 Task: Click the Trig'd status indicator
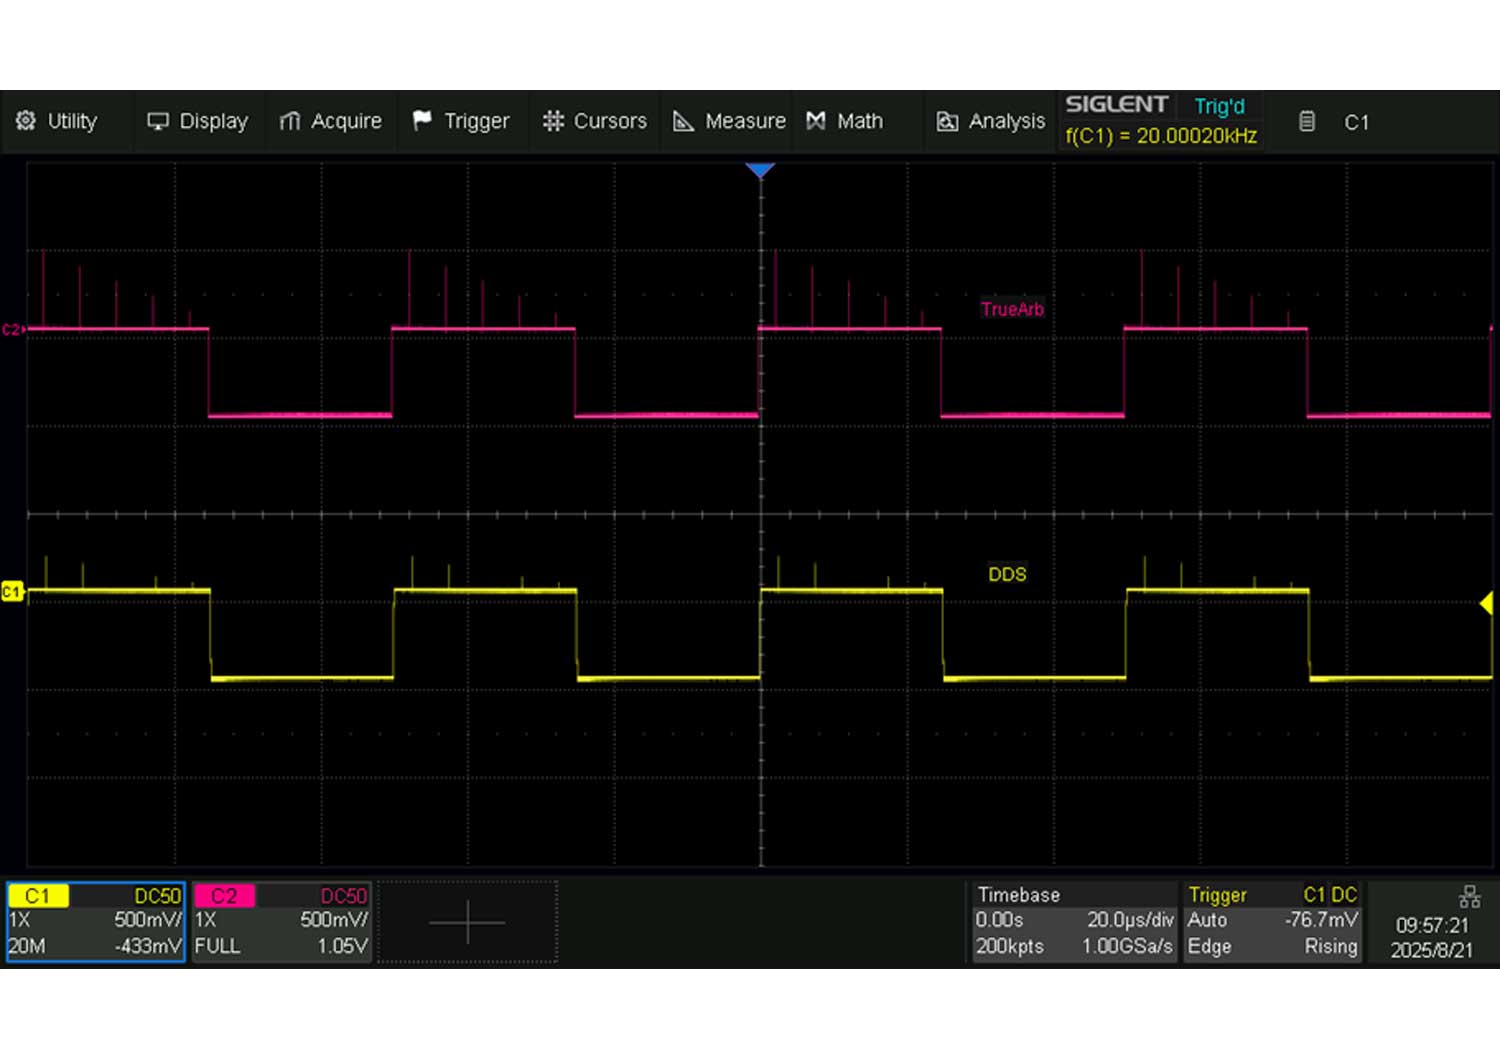click(x=1219, y=106)
